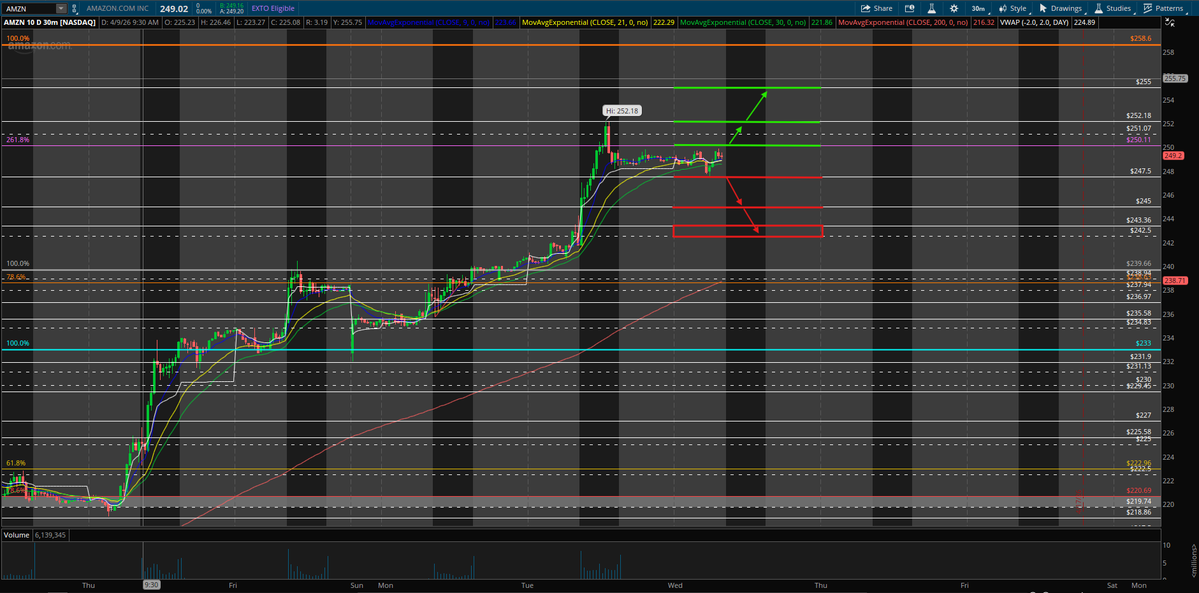Click the 78.6% Fibonacci label
1199x593 pixels.
[x=16, y=276]
